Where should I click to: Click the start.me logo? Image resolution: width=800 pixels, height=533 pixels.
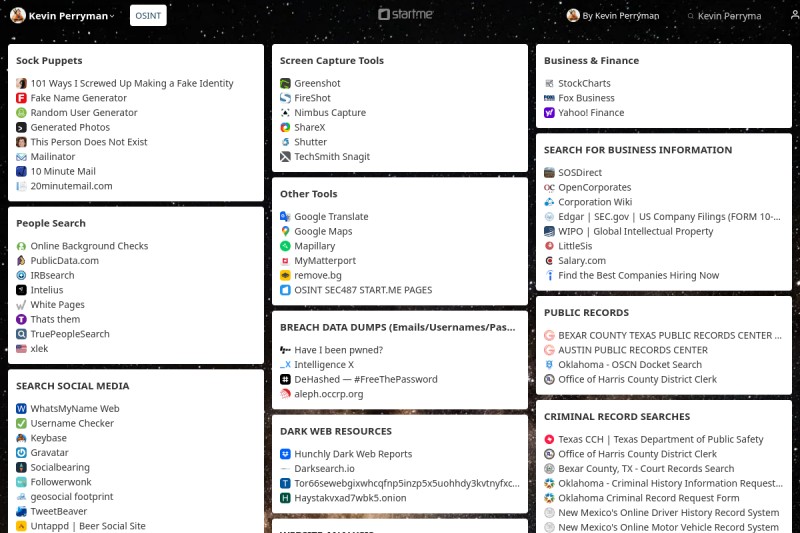click(x=405, y=14)
